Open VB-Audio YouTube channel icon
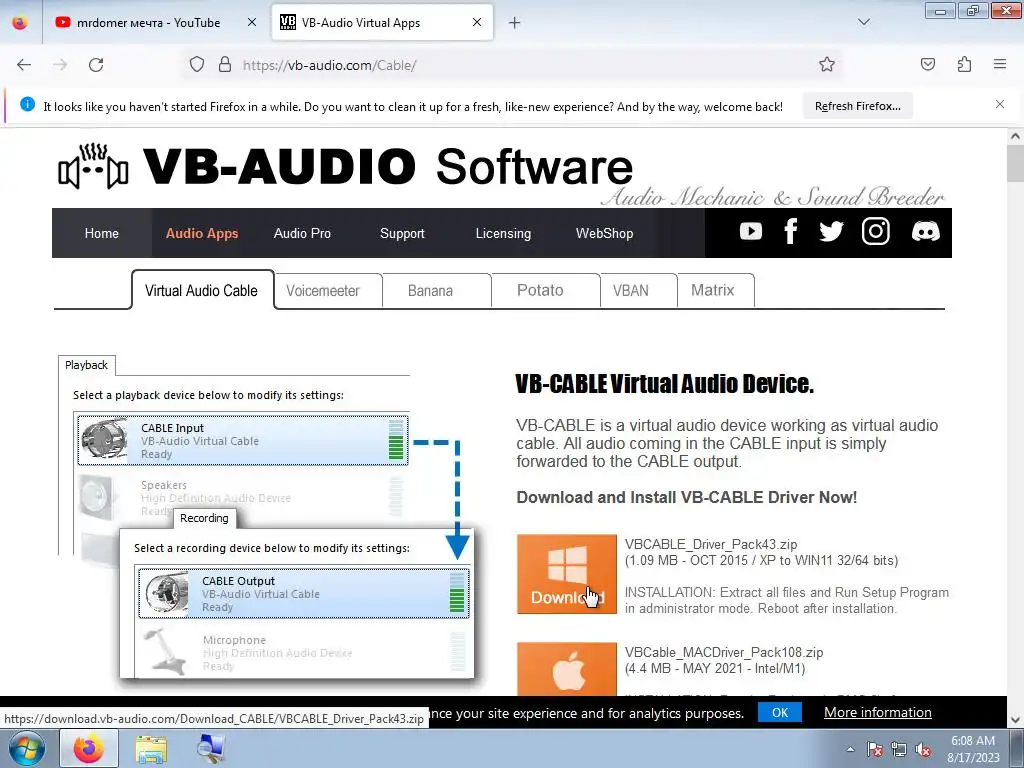This screenshot has height=768, width=1024. (x=750, y=231)
